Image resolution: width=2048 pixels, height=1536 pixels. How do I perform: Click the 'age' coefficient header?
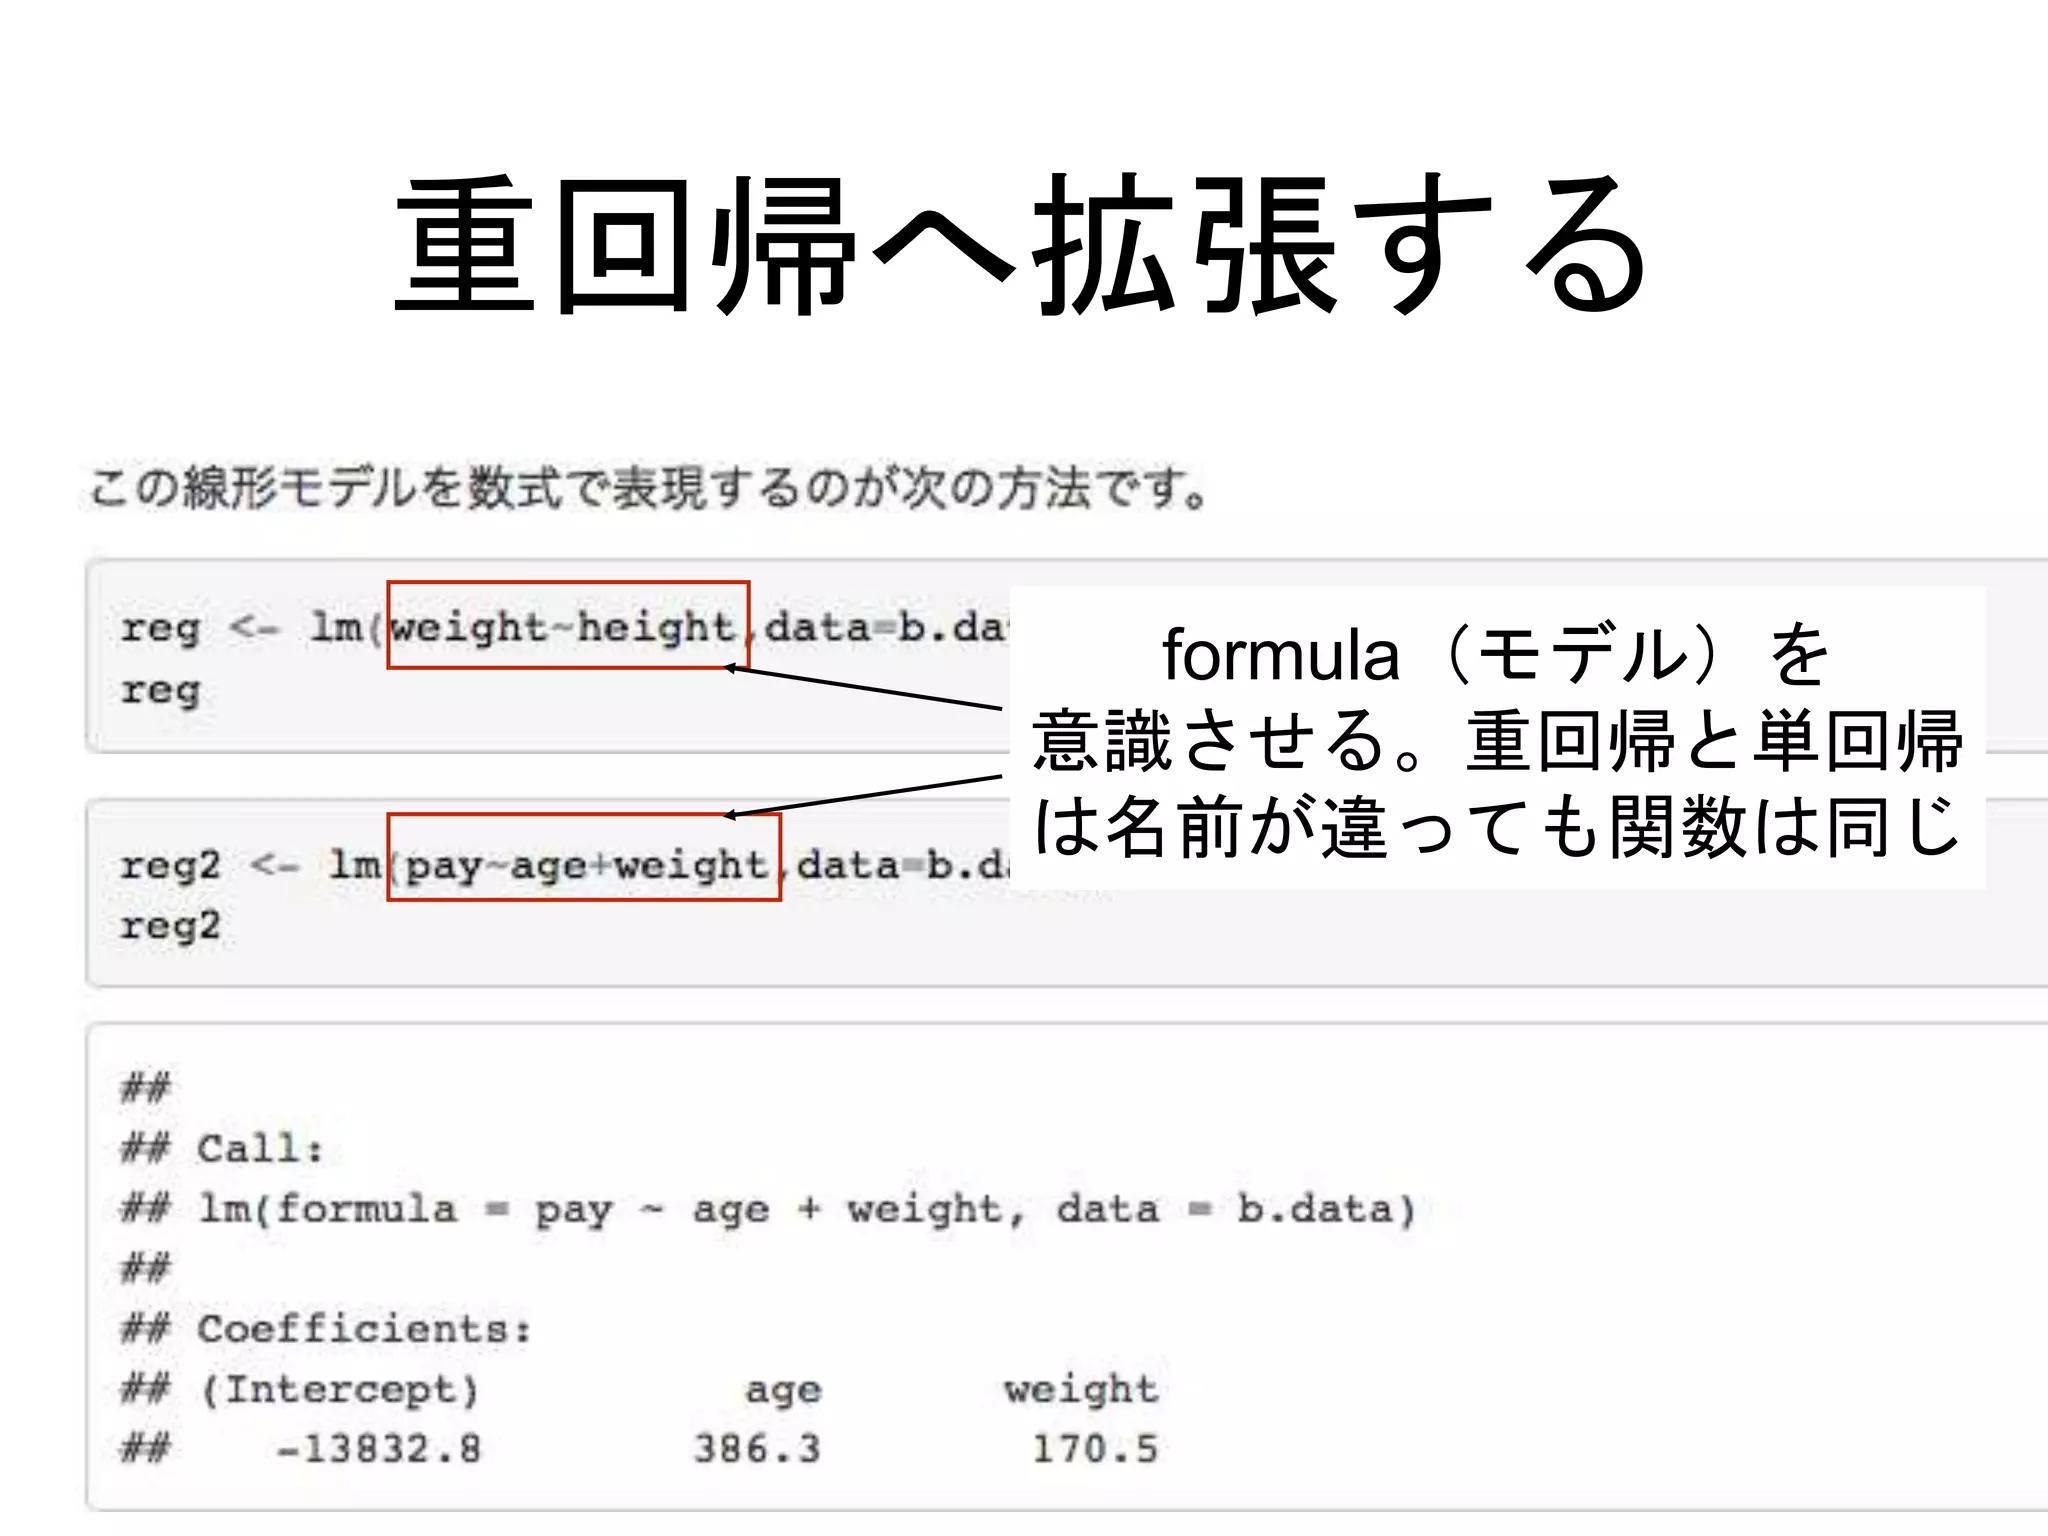(783, 1391)
